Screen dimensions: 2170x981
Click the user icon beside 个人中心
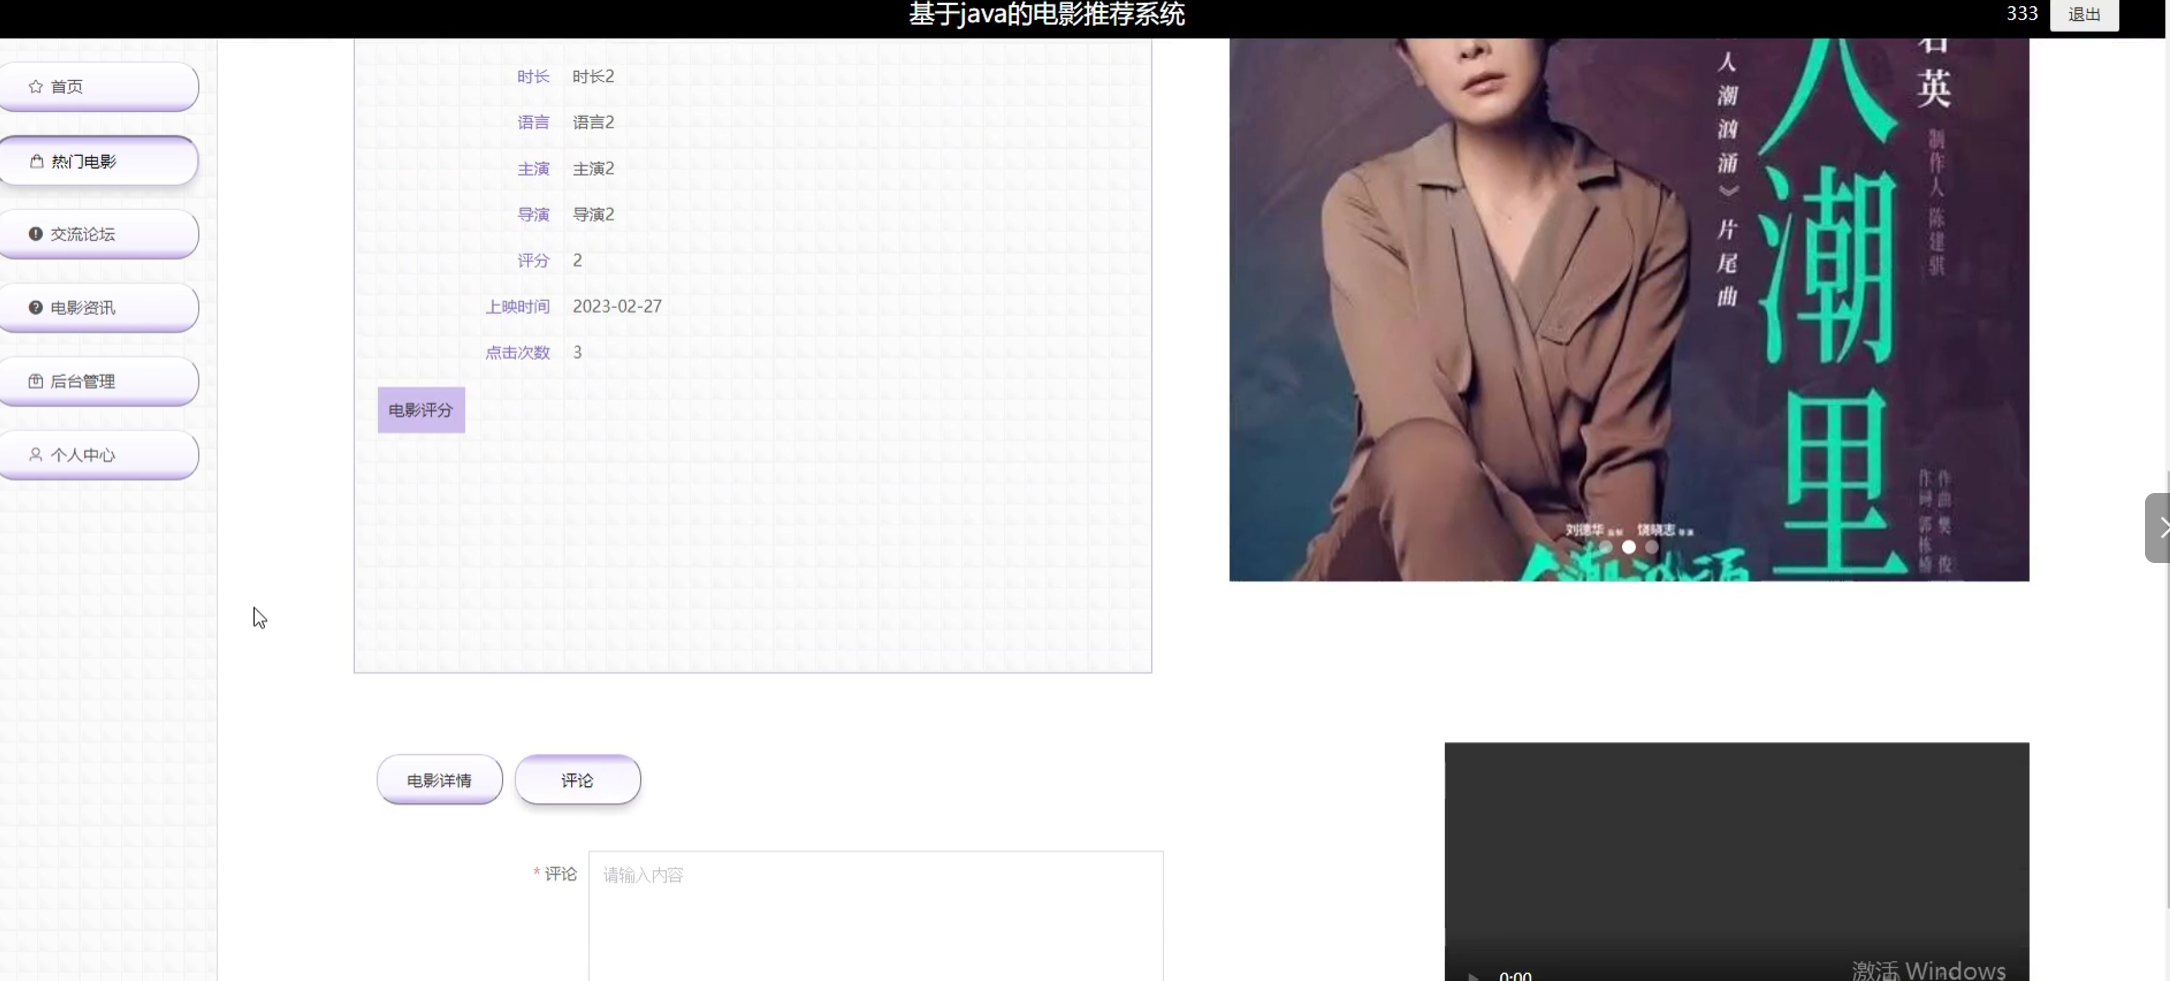pyautogui.click(x=36, y=455)
